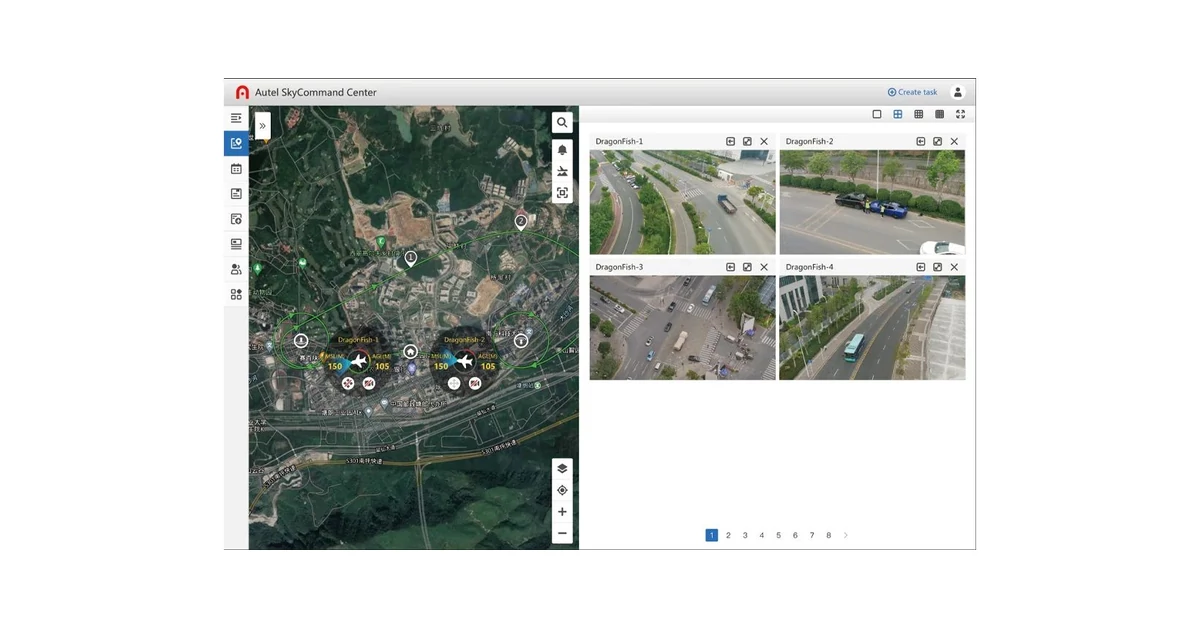Zoom in the map with plus button
This screenshot has height=628, width=1200.
click(x=562, y=512)
